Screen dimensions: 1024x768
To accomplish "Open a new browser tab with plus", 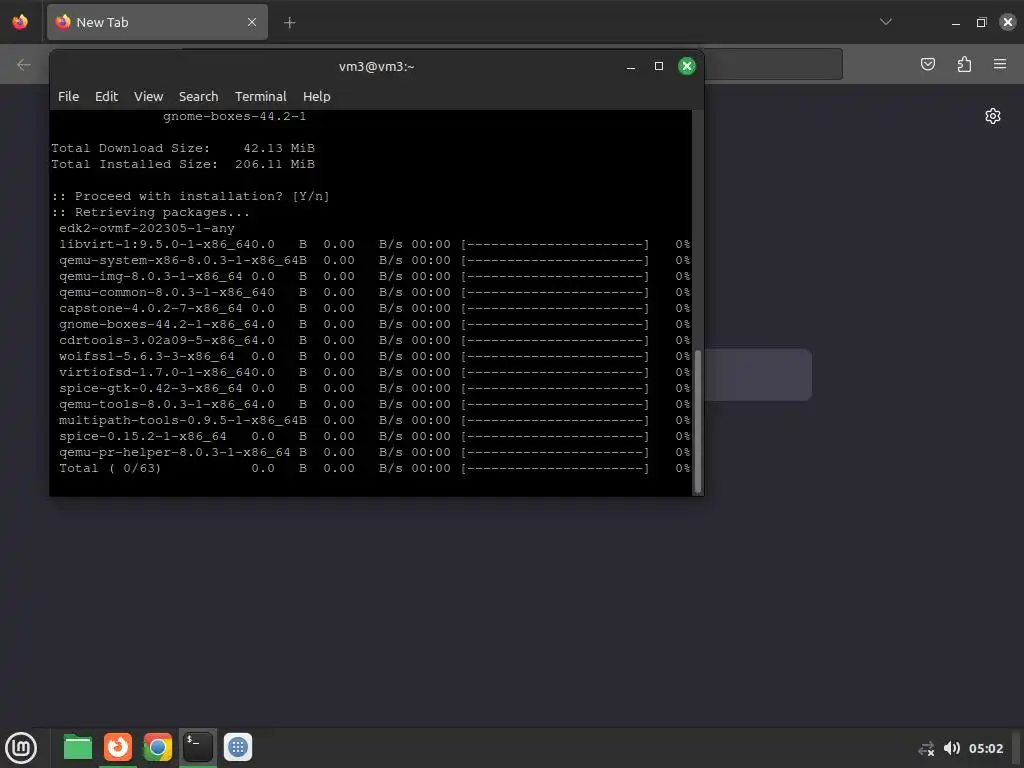I will click(289, 23).
